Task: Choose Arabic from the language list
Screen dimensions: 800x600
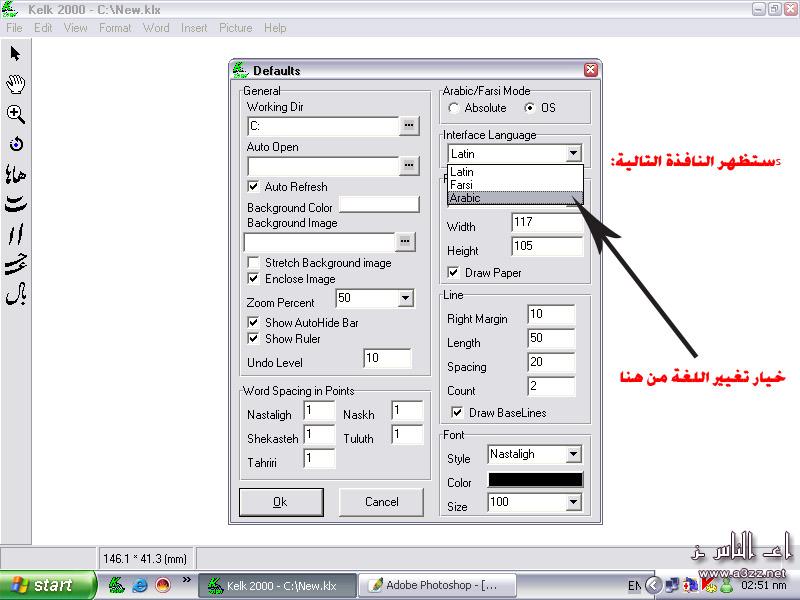Action: coord(515,198)
